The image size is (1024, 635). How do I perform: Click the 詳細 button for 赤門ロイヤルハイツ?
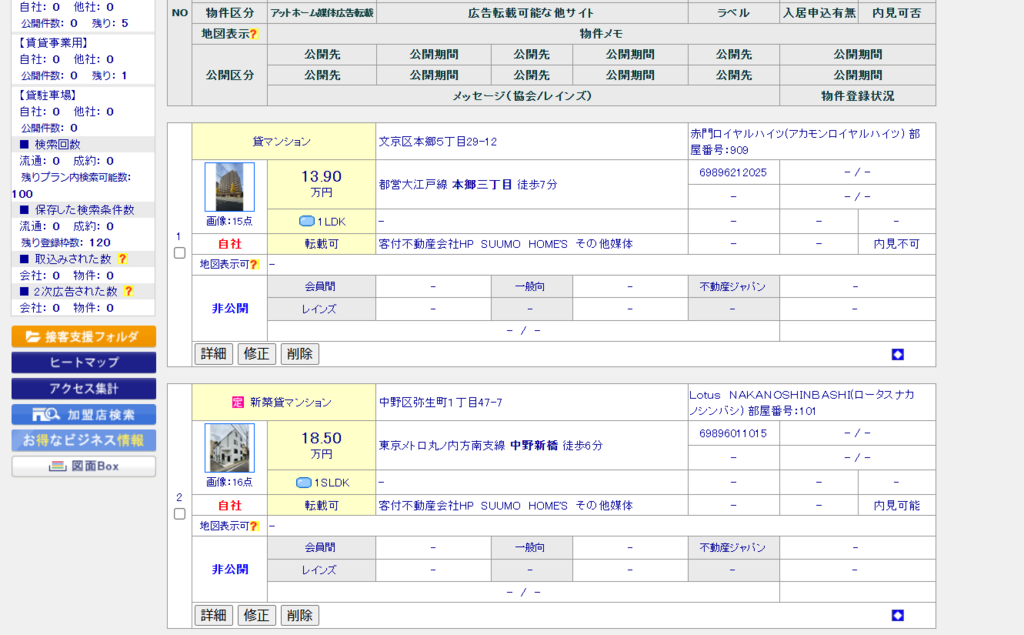click(213, 354)
